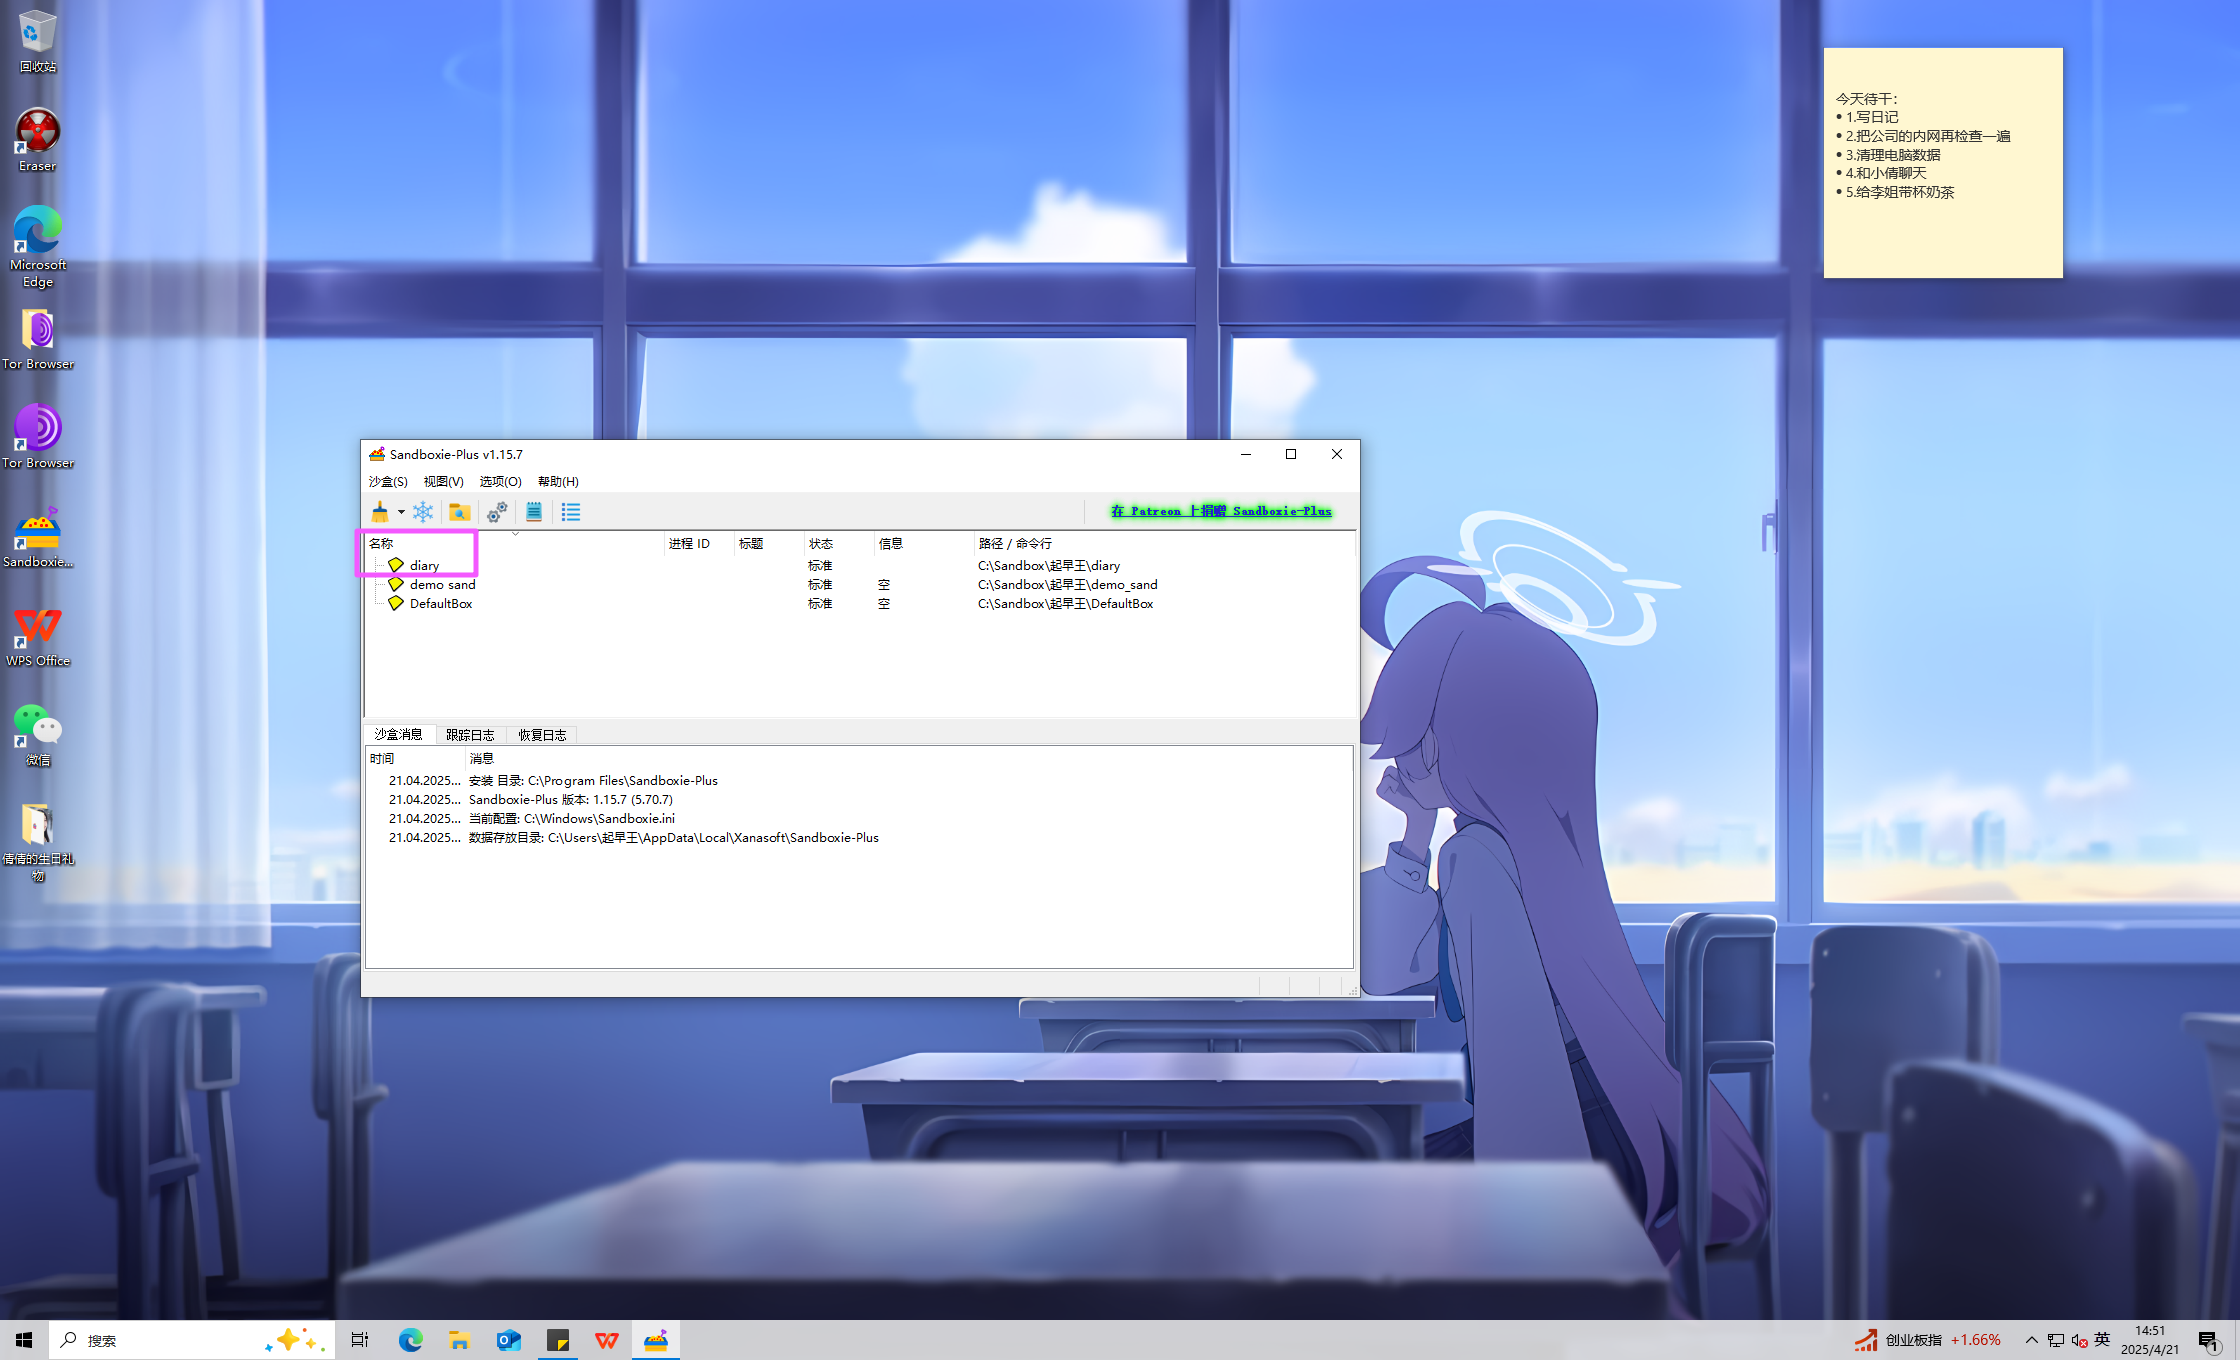This screenshot has height=1360, width=2240.
Task: Click the yellow sandbox icon beside DefaultBox
Action: [x=396, y=603]
